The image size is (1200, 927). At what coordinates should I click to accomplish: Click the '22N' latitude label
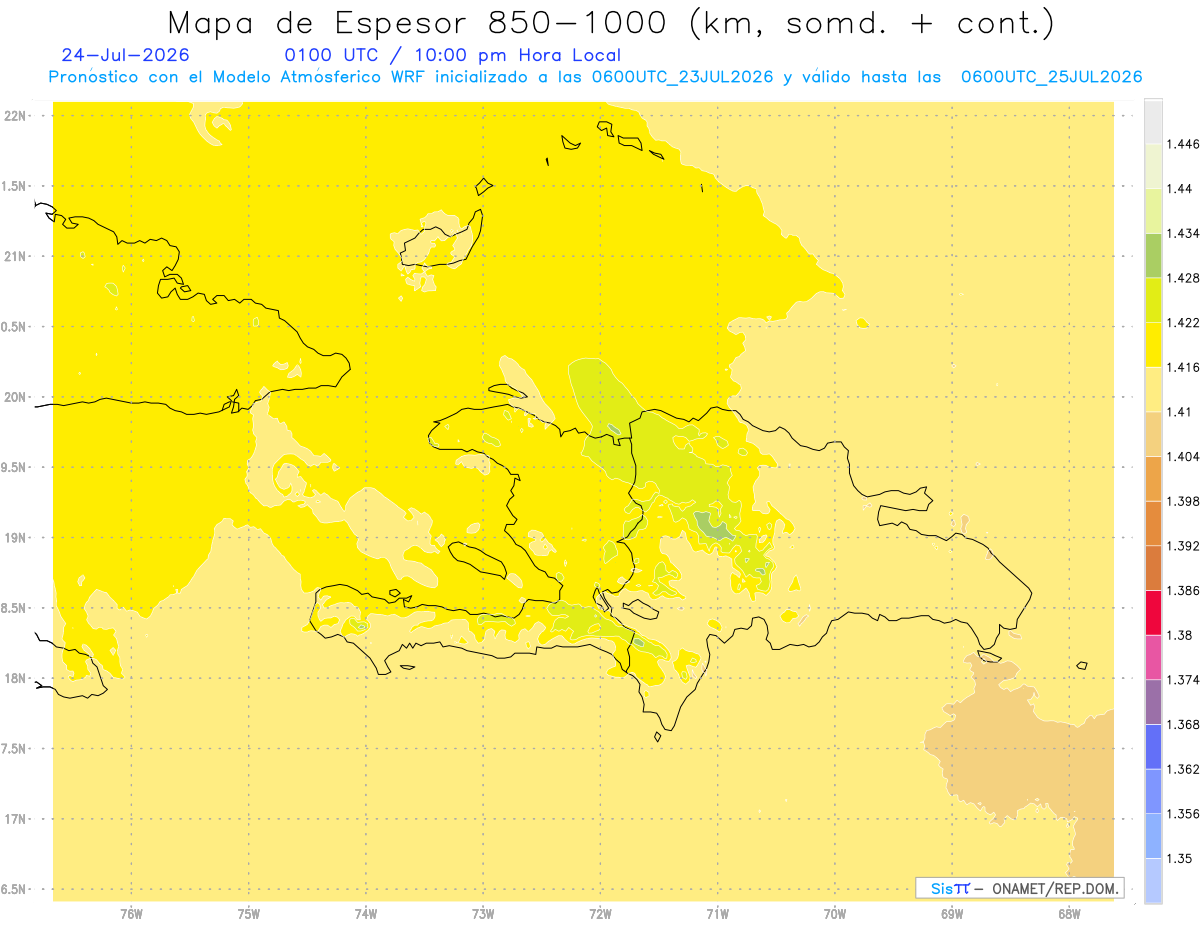click(x=16, y=116)
